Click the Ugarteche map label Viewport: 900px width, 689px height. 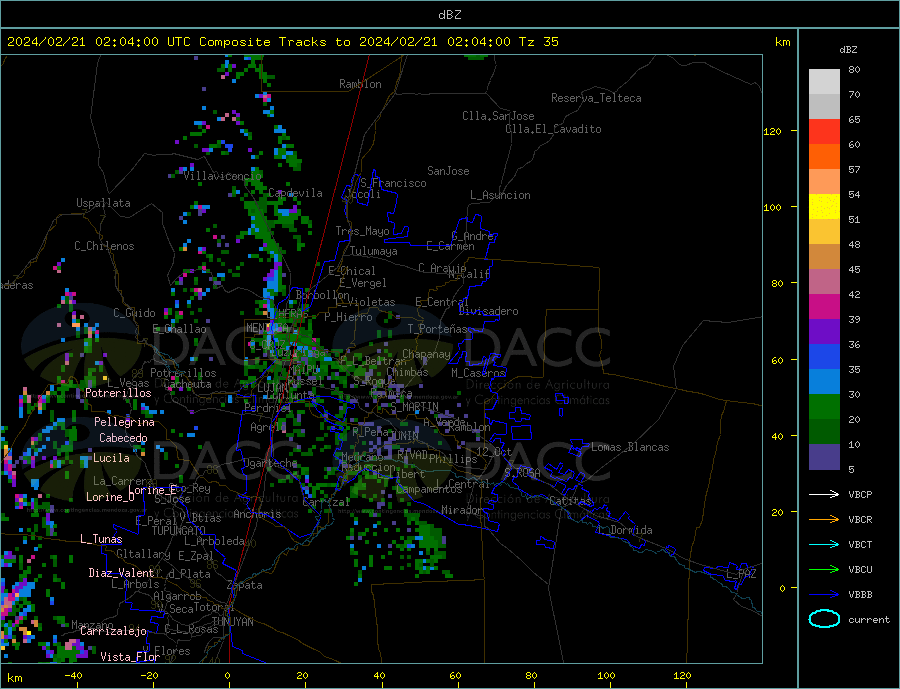click(x=270, y=463)
